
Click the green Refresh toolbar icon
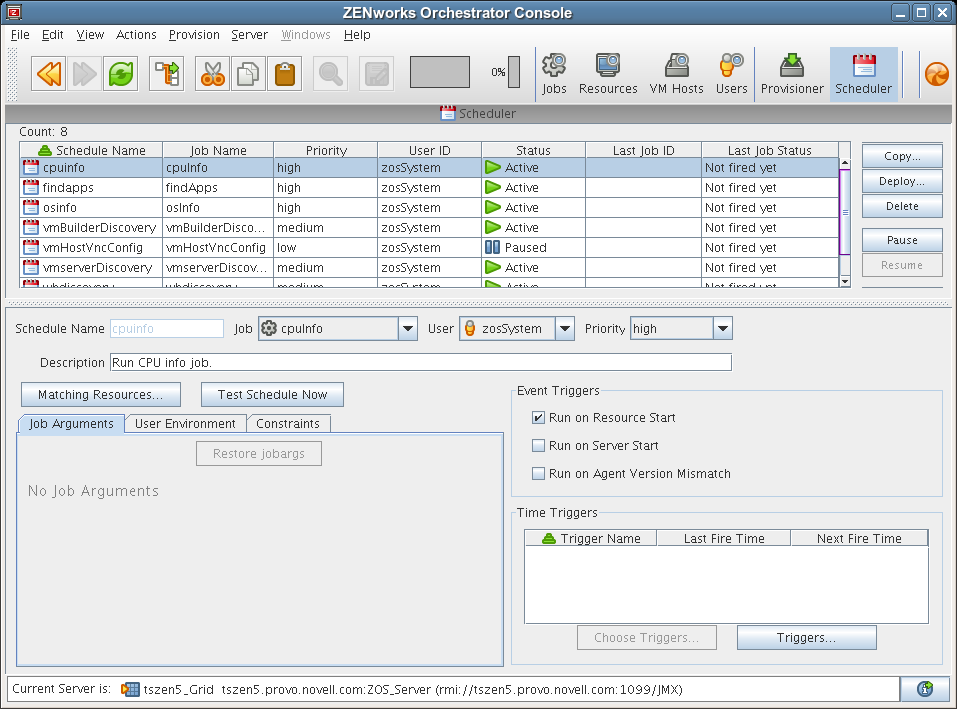point(121,73)
